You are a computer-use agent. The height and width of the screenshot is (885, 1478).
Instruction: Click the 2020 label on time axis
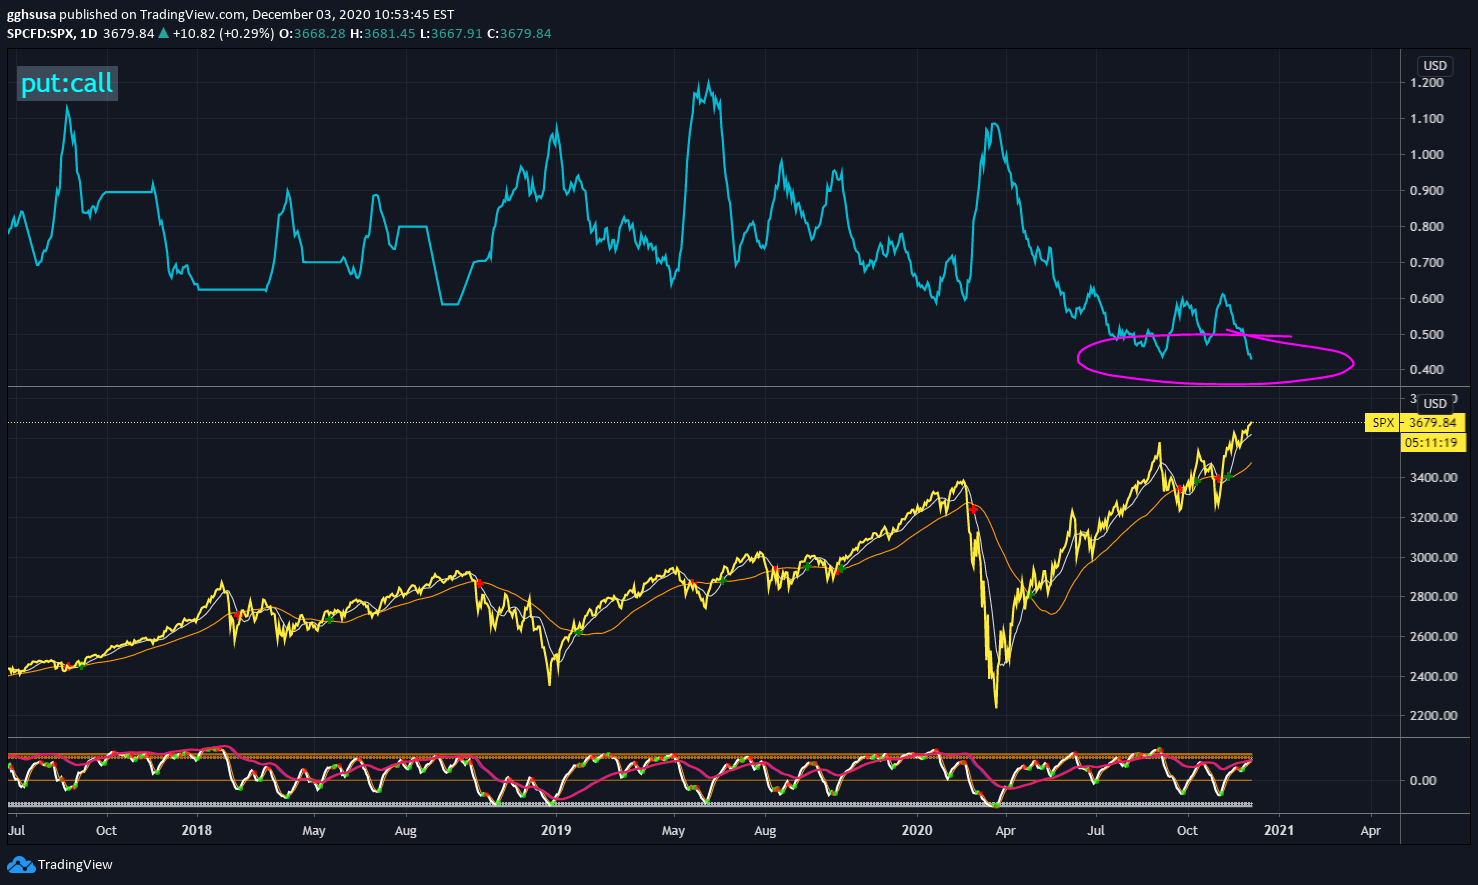click(917, 830)
